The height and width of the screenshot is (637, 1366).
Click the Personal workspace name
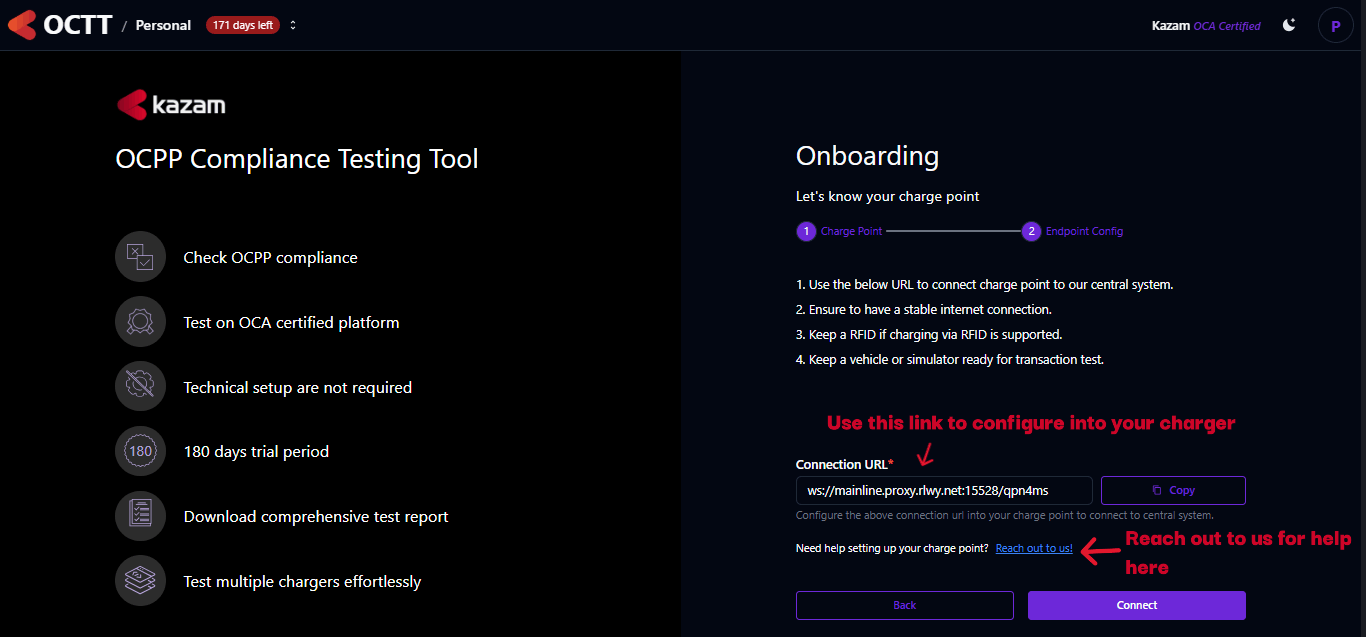tap(163, 25)
